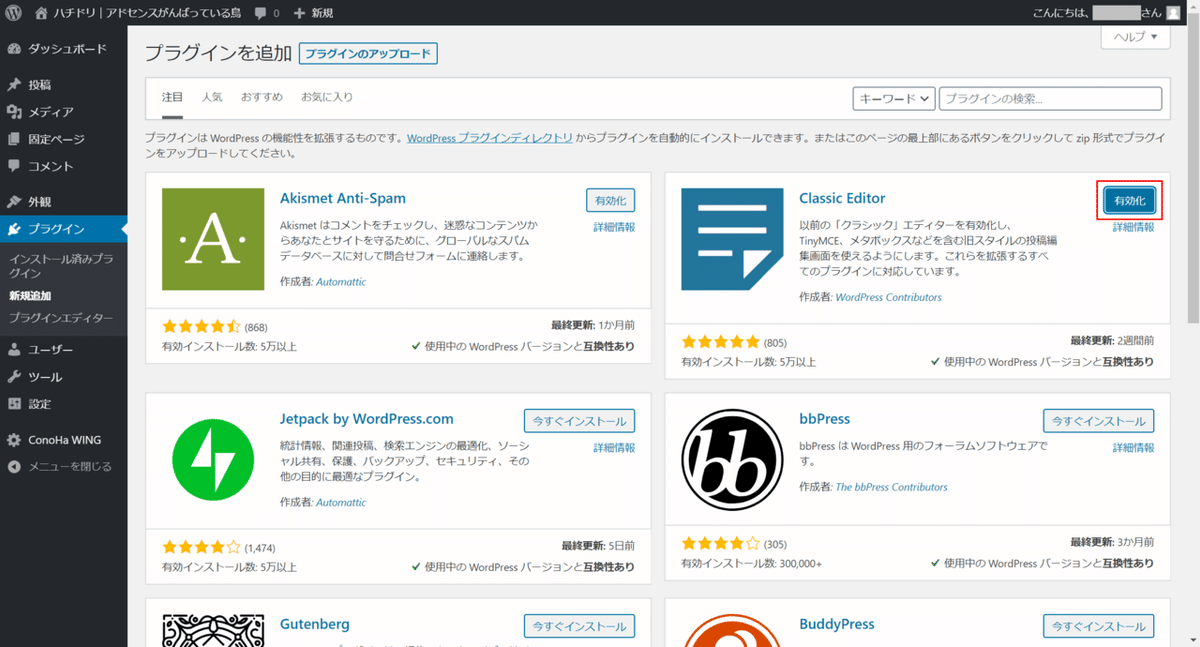Open BuddyPress plugin title
This screenshot has width=1200, height=647.
(837, 624)
